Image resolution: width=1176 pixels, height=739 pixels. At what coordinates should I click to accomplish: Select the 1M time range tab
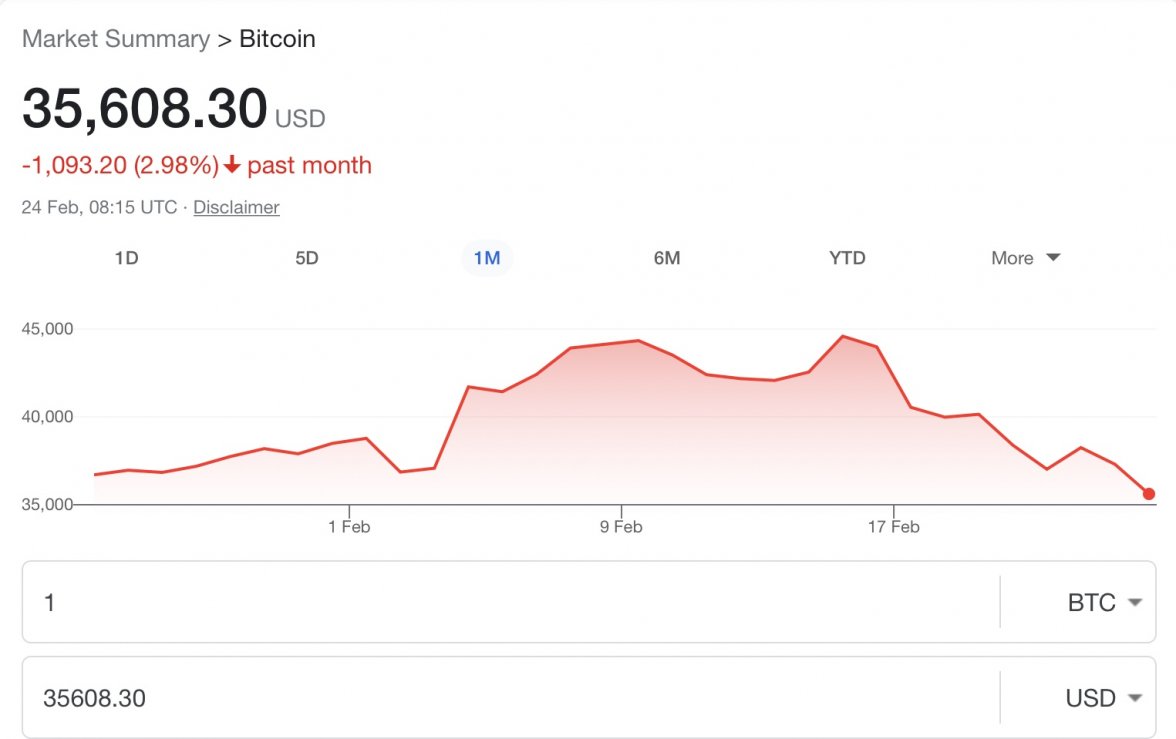pos(487,258)
